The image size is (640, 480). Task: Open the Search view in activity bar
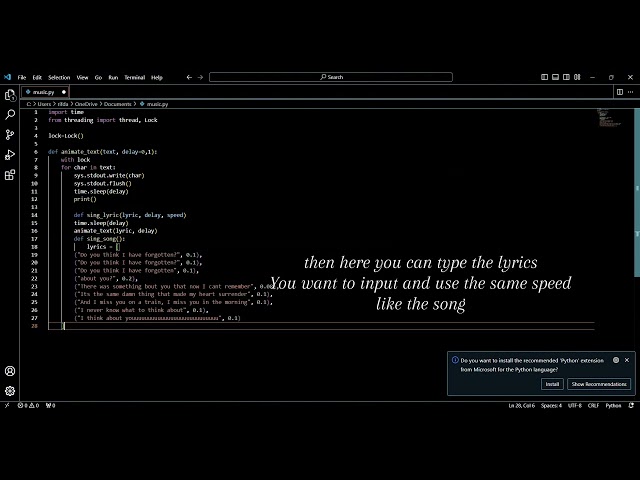10,115
